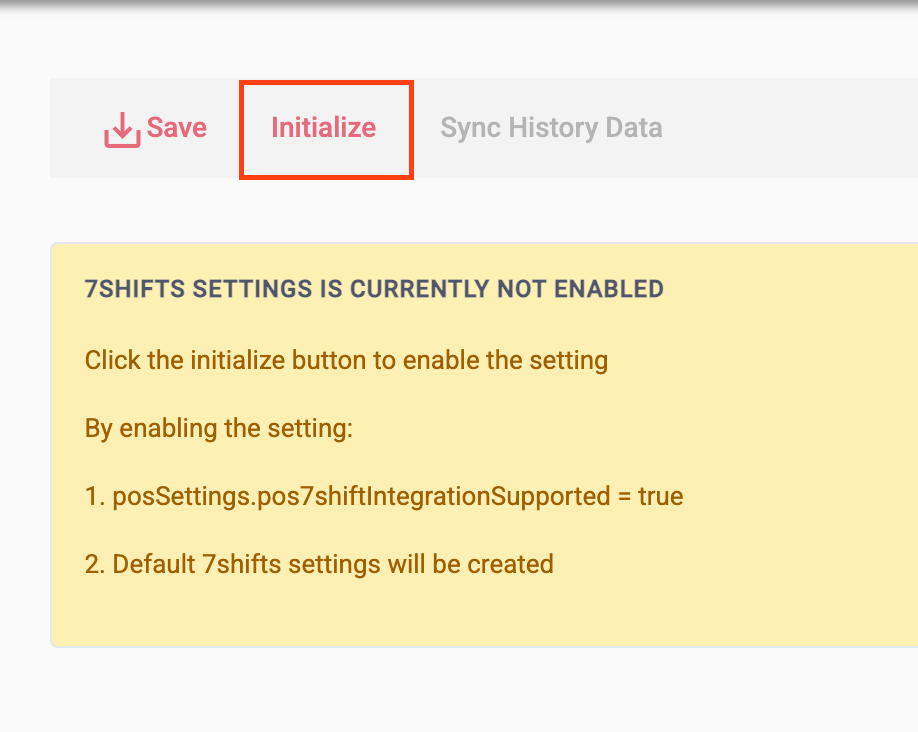Click the 'true' value in item one

pyautogui.click(x=660, y=496)
